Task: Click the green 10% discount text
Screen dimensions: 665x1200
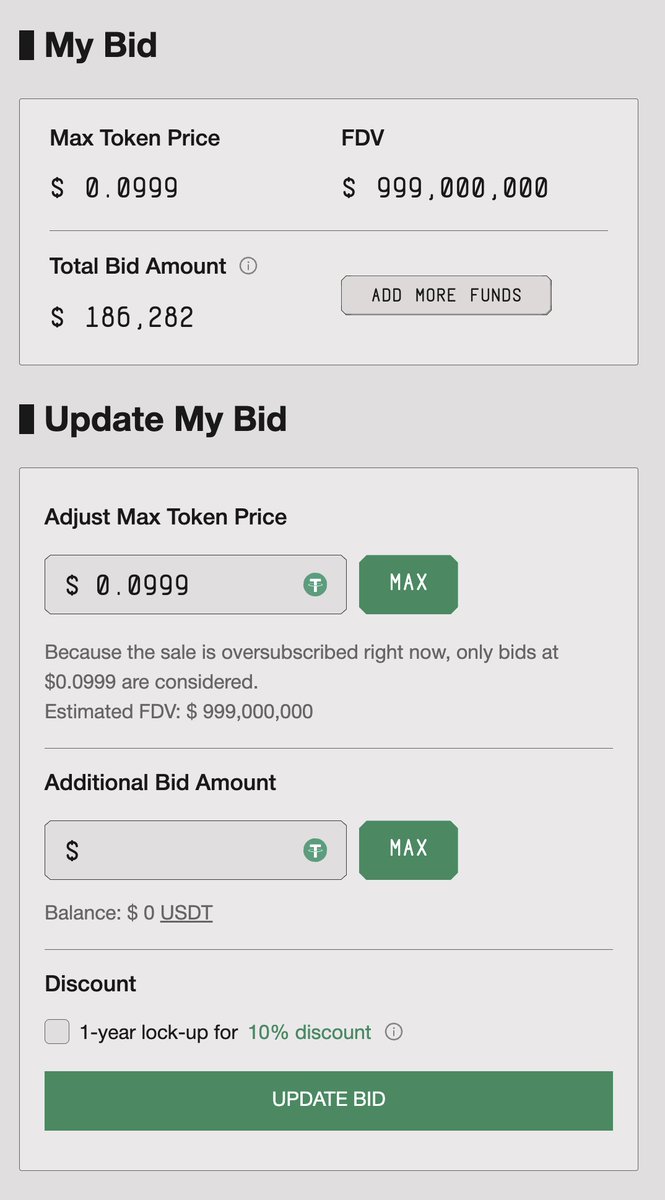Action: 310,1032
